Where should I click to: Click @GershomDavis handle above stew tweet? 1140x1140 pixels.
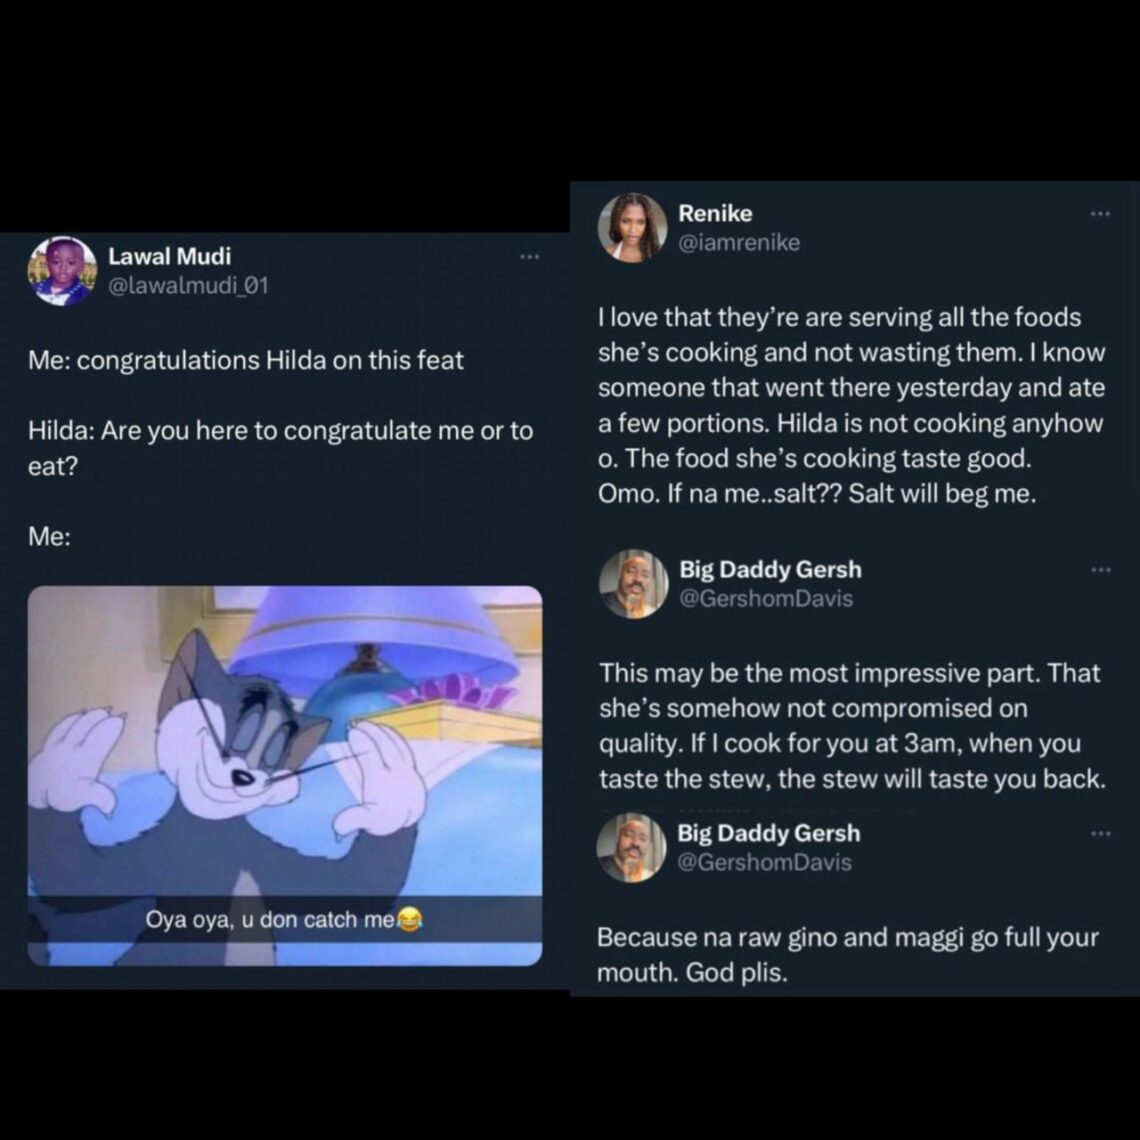766,599
